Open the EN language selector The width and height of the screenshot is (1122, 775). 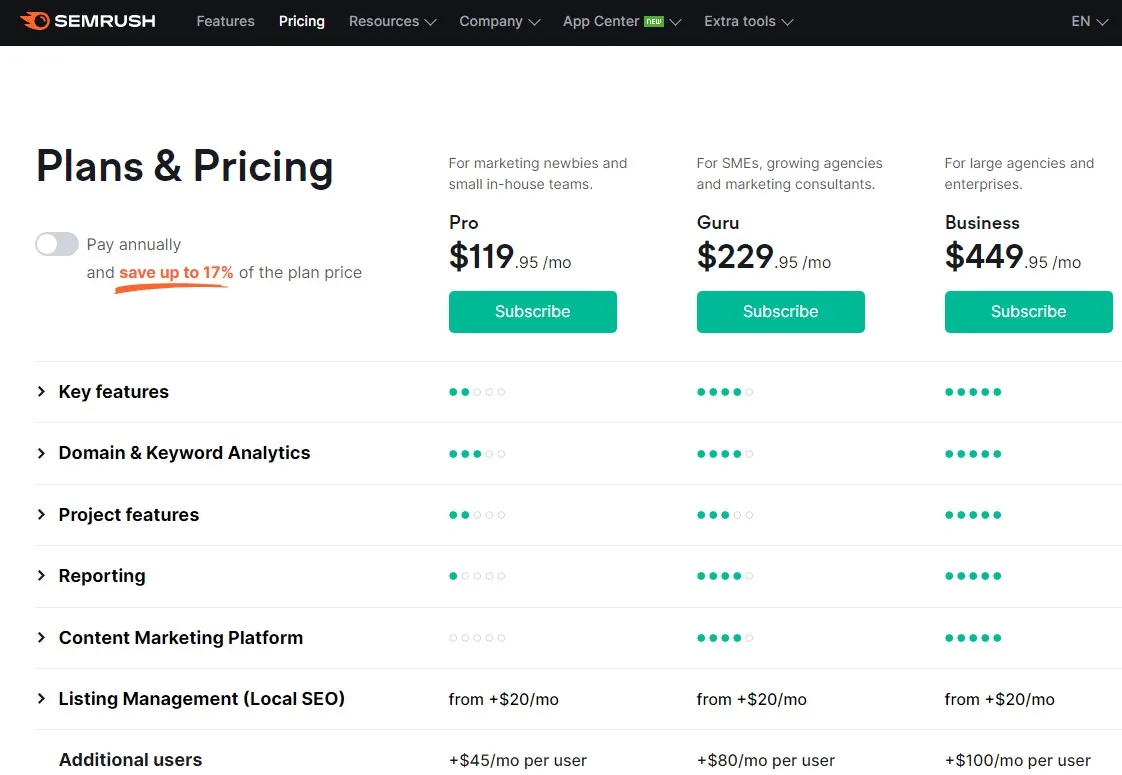(x=1089, y=21)
